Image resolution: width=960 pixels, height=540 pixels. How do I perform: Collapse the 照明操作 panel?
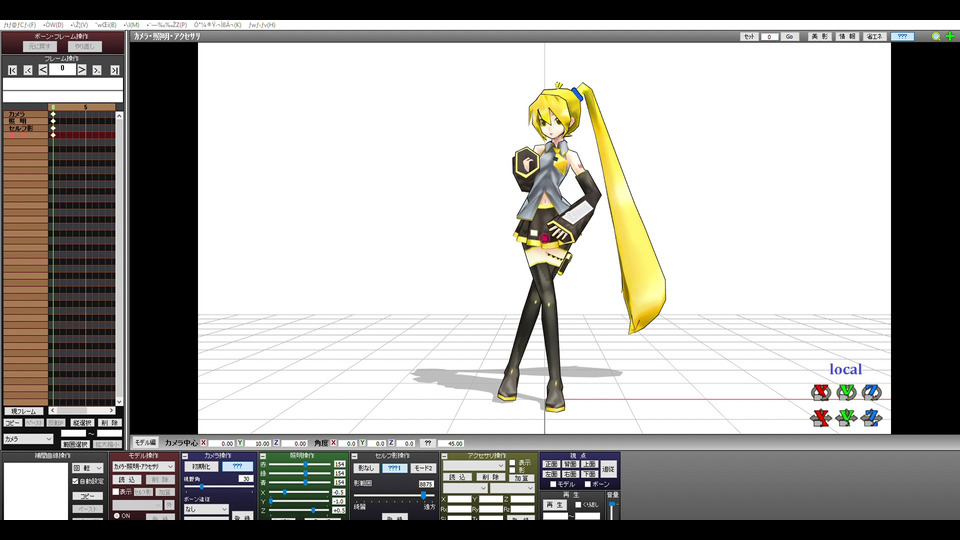coord(263,456)
